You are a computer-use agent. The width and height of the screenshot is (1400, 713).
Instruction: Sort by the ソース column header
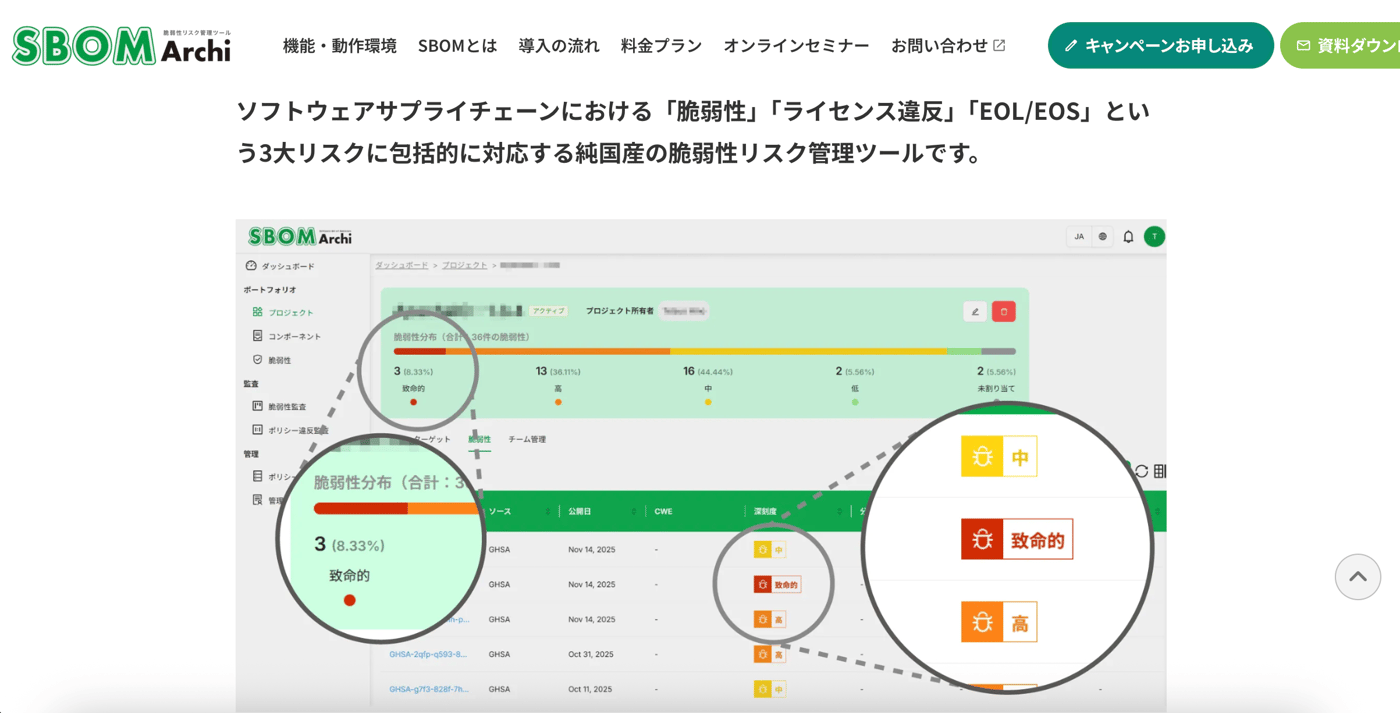(x=500, y=511)
